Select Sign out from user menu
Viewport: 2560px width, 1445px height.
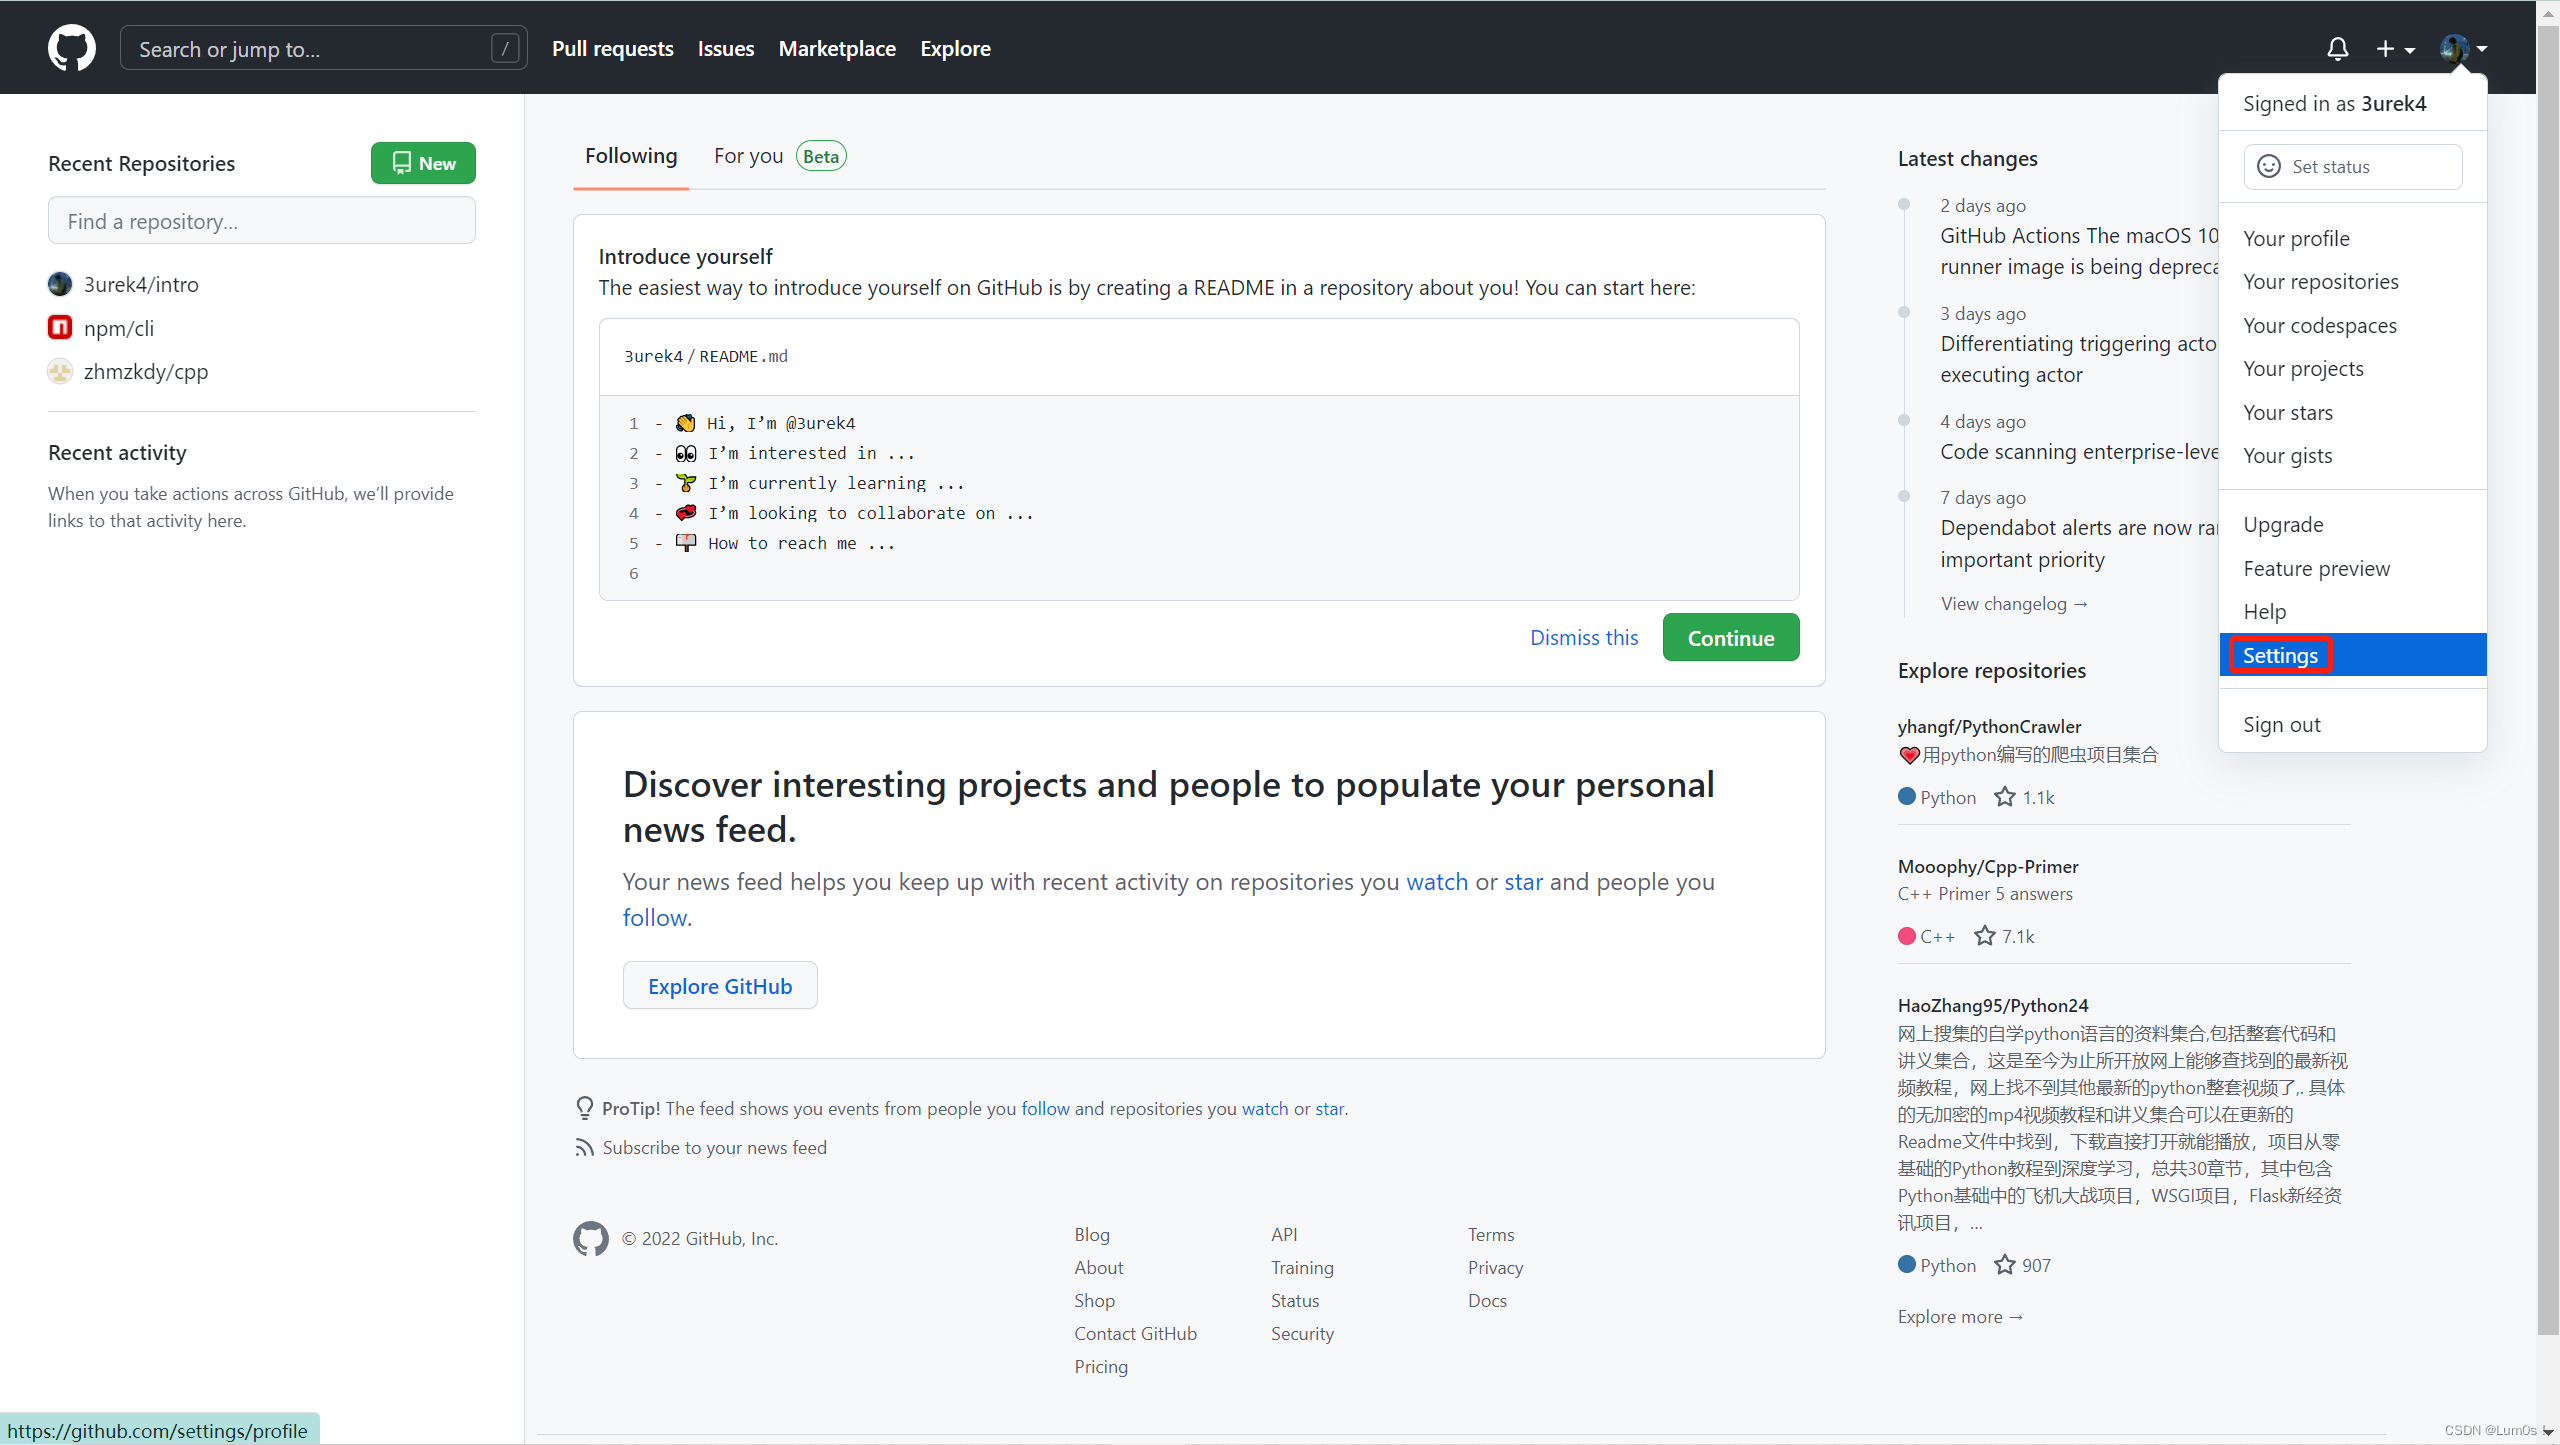[2353, 724]
